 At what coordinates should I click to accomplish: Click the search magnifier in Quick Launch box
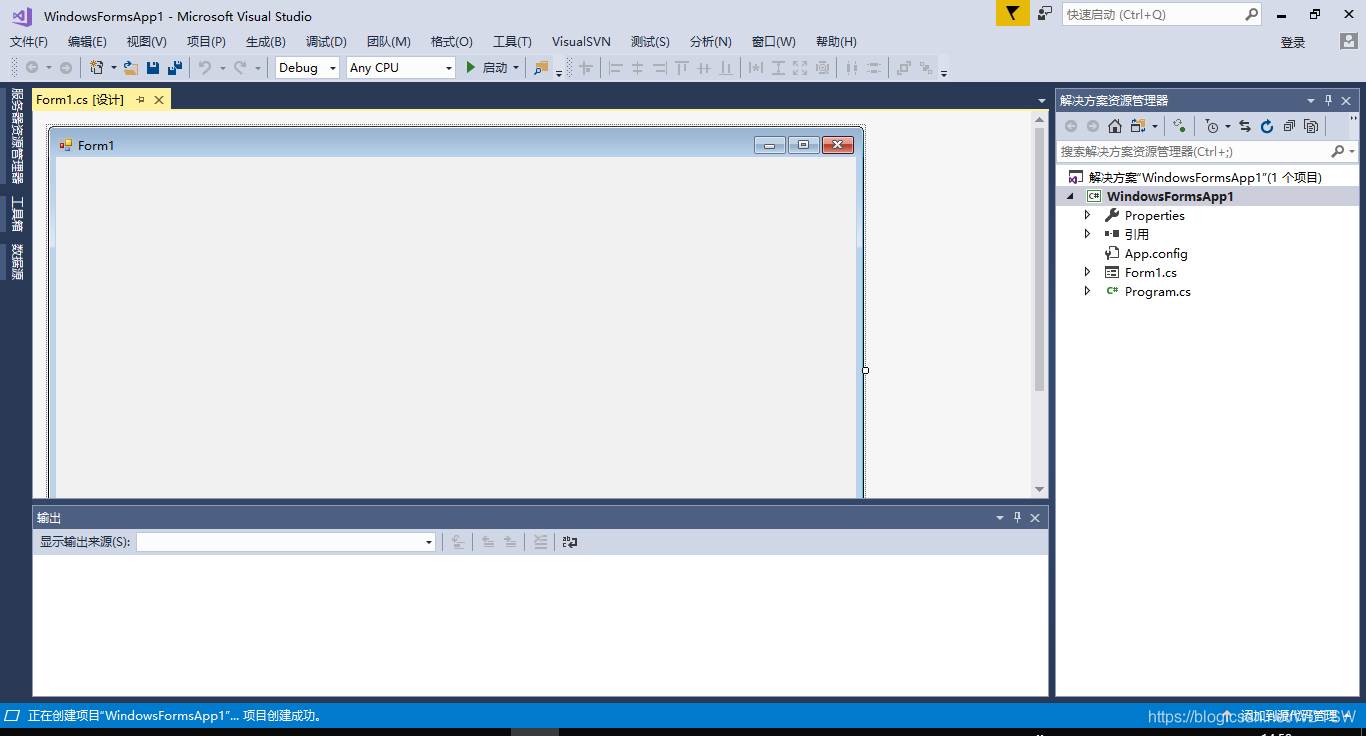[x=1251, y=14]
